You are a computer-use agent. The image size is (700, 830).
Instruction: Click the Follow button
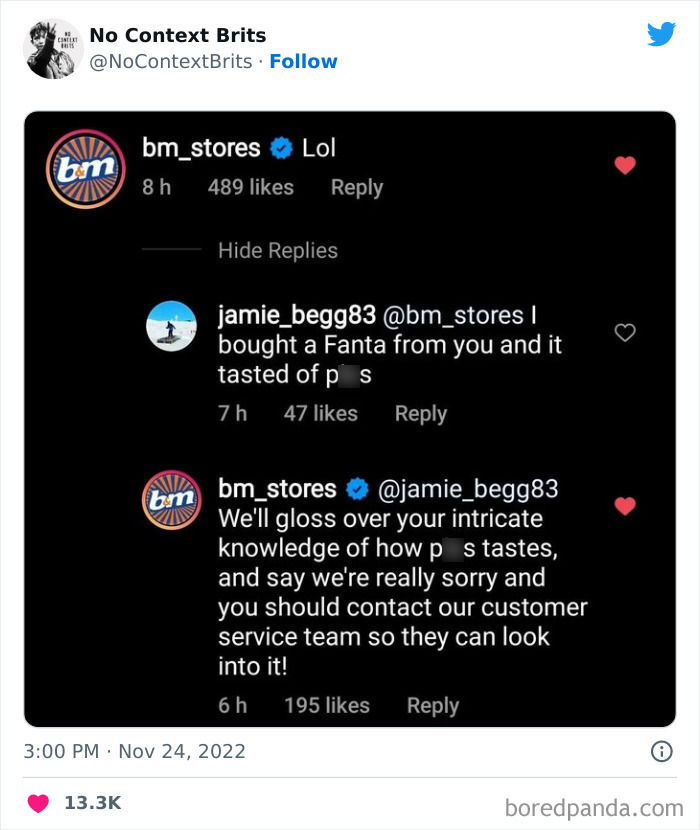304,61
